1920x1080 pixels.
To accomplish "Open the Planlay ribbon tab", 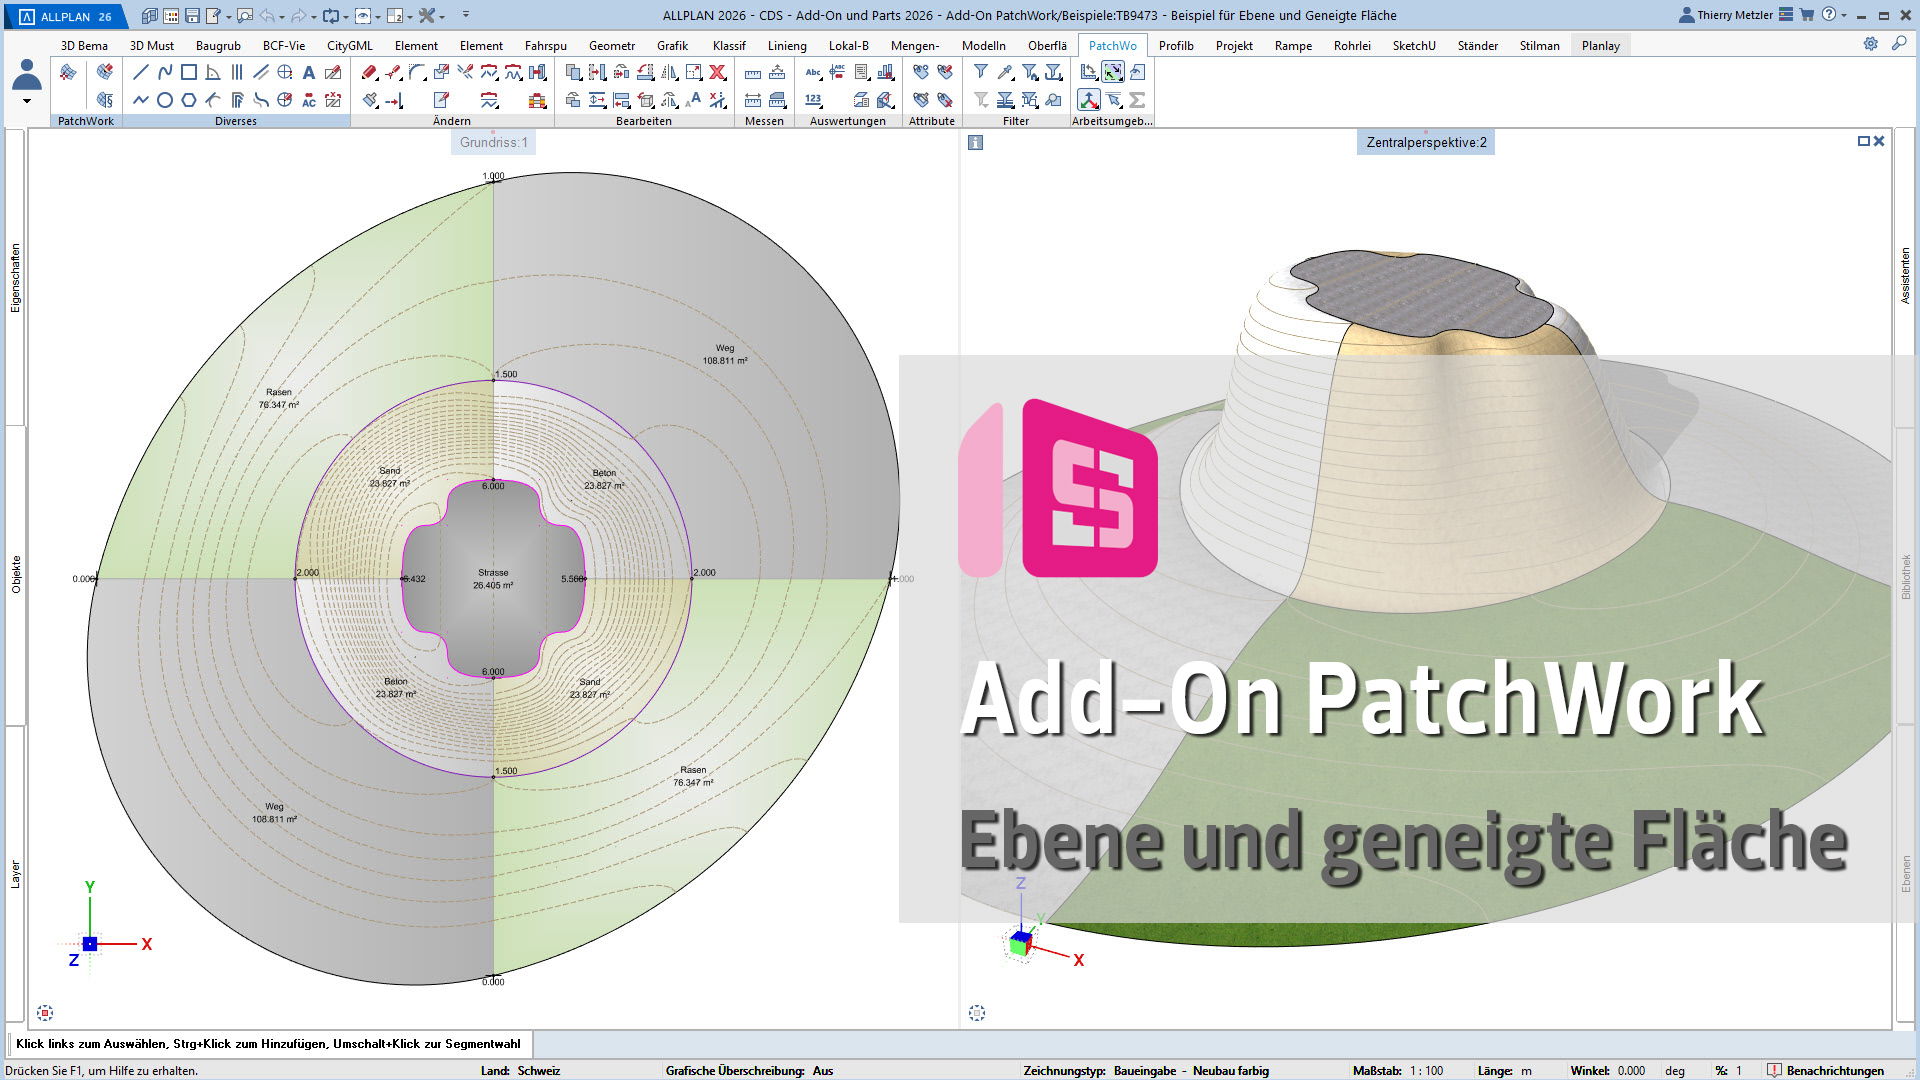I will pos(1600,46).
